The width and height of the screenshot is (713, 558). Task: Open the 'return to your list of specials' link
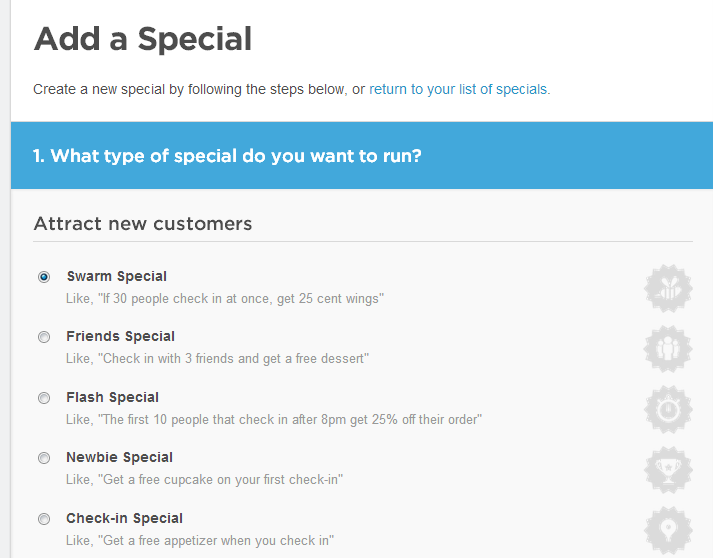pyautogui.click(x=458, y=89)
